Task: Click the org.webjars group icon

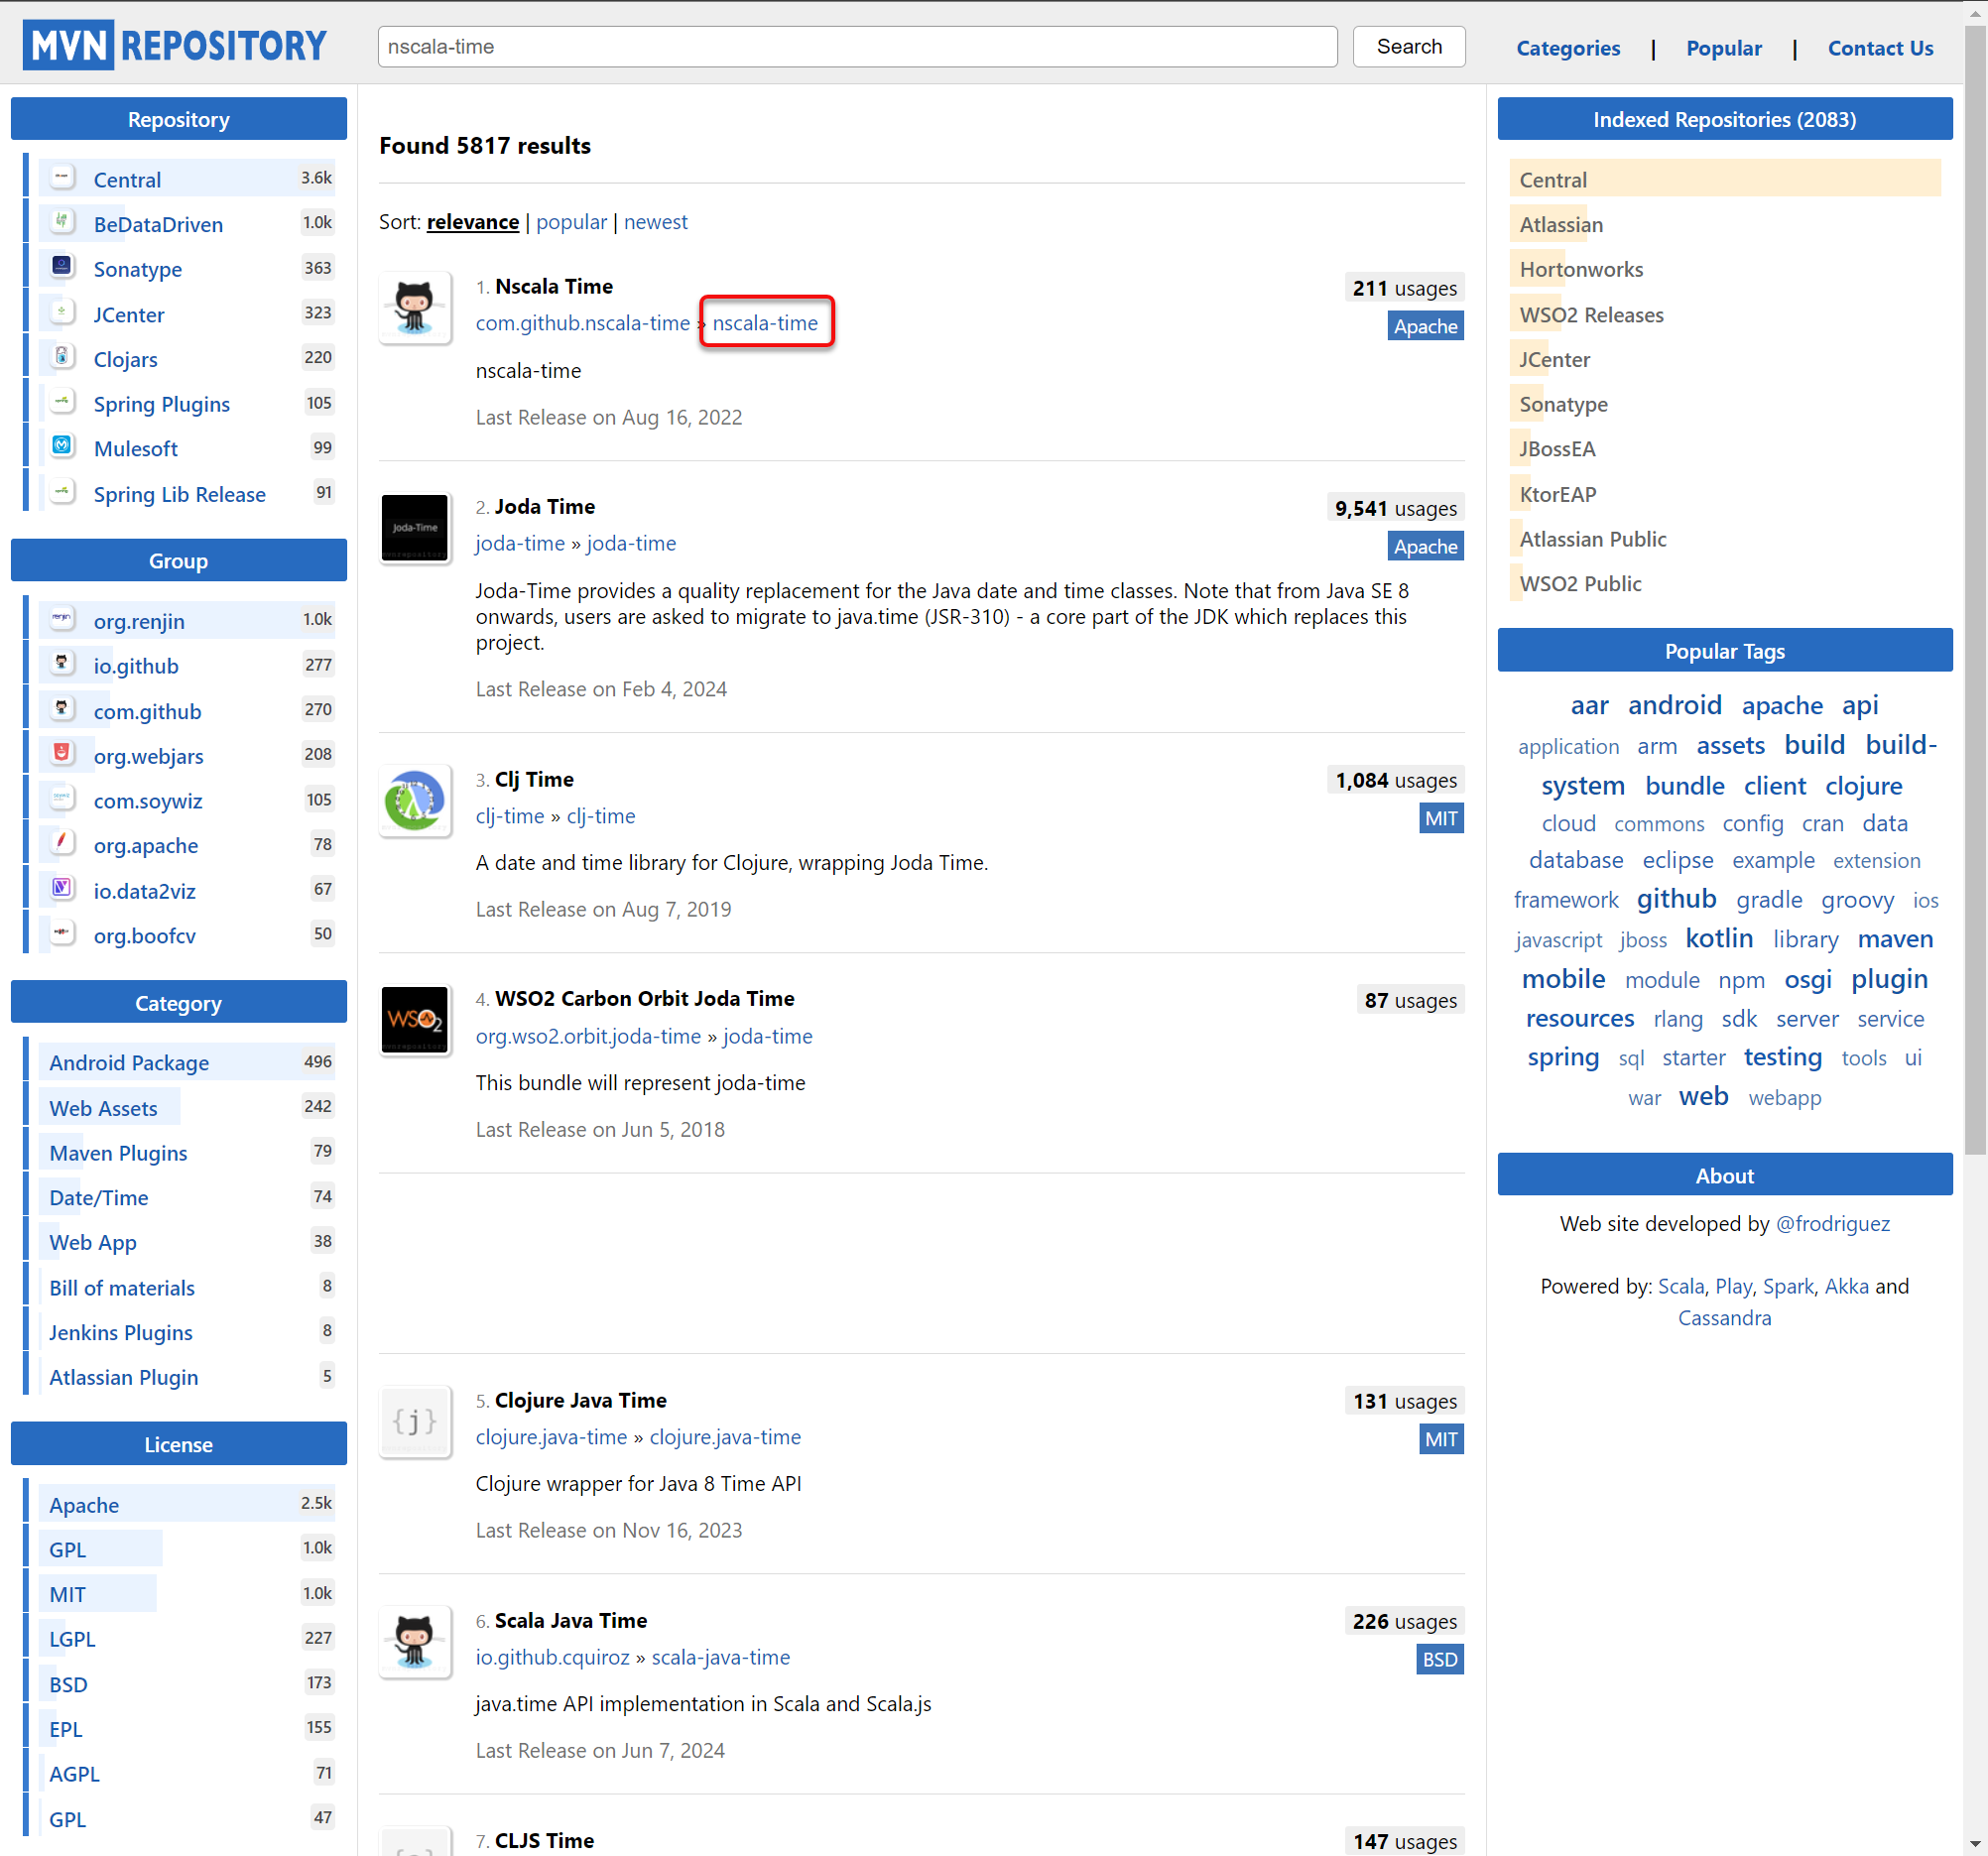Action: [x=62, y=754]
